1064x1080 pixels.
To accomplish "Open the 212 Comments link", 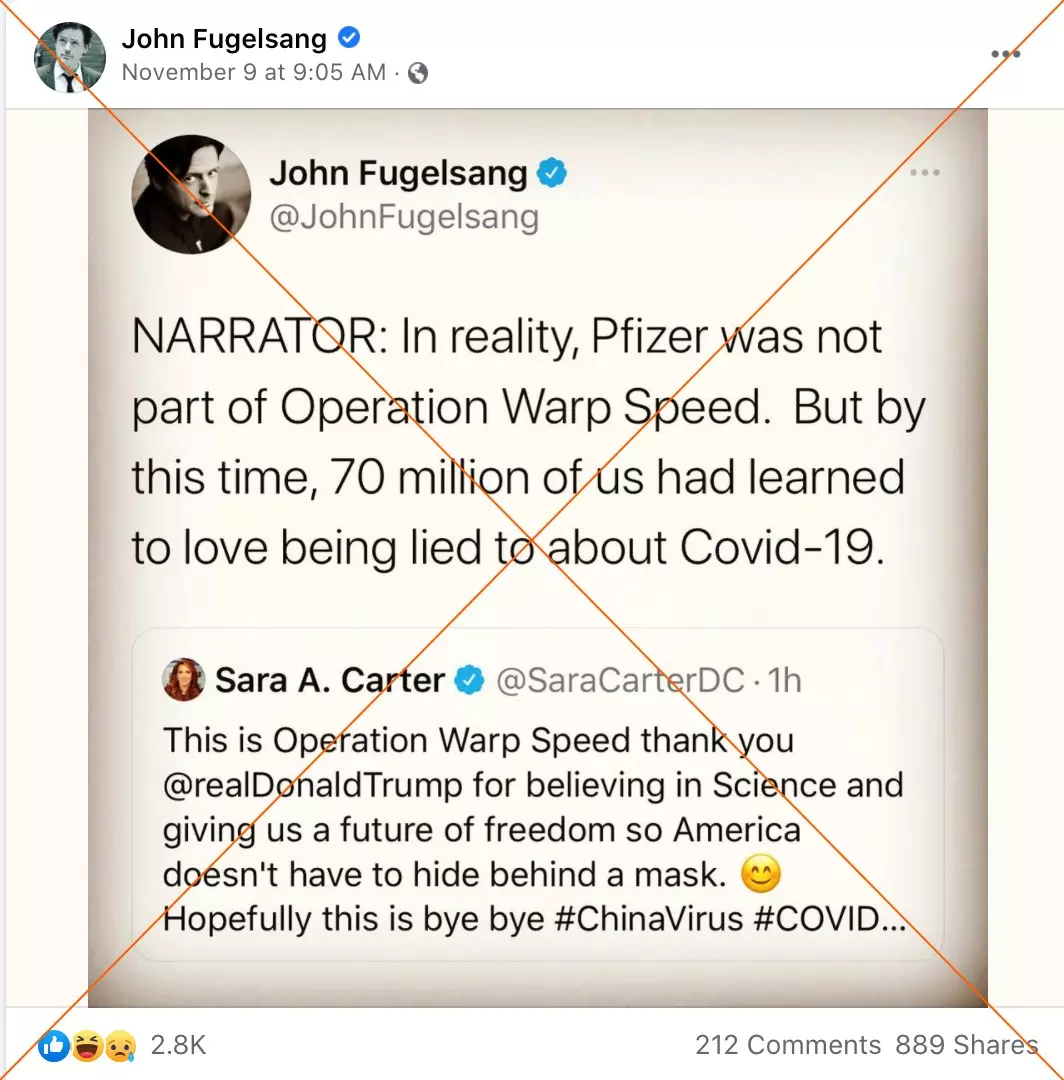I will click(788, 1046).
